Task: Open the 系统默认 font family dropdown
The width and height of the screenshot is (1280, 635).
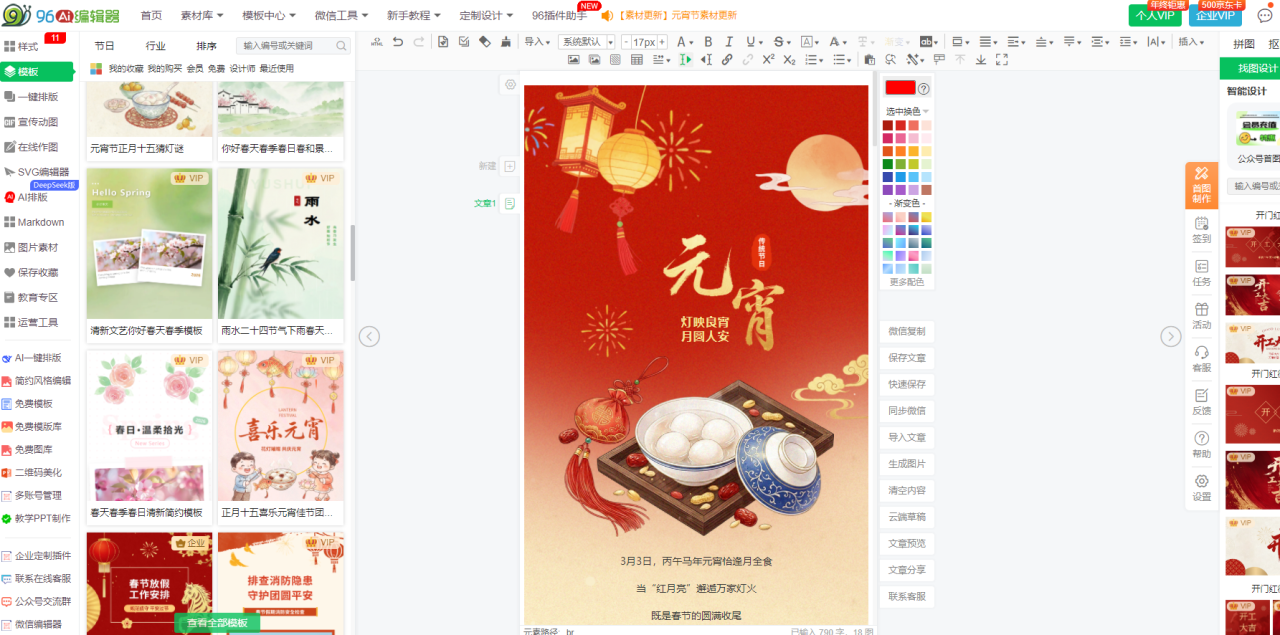Action: click(x=587, y=42)
